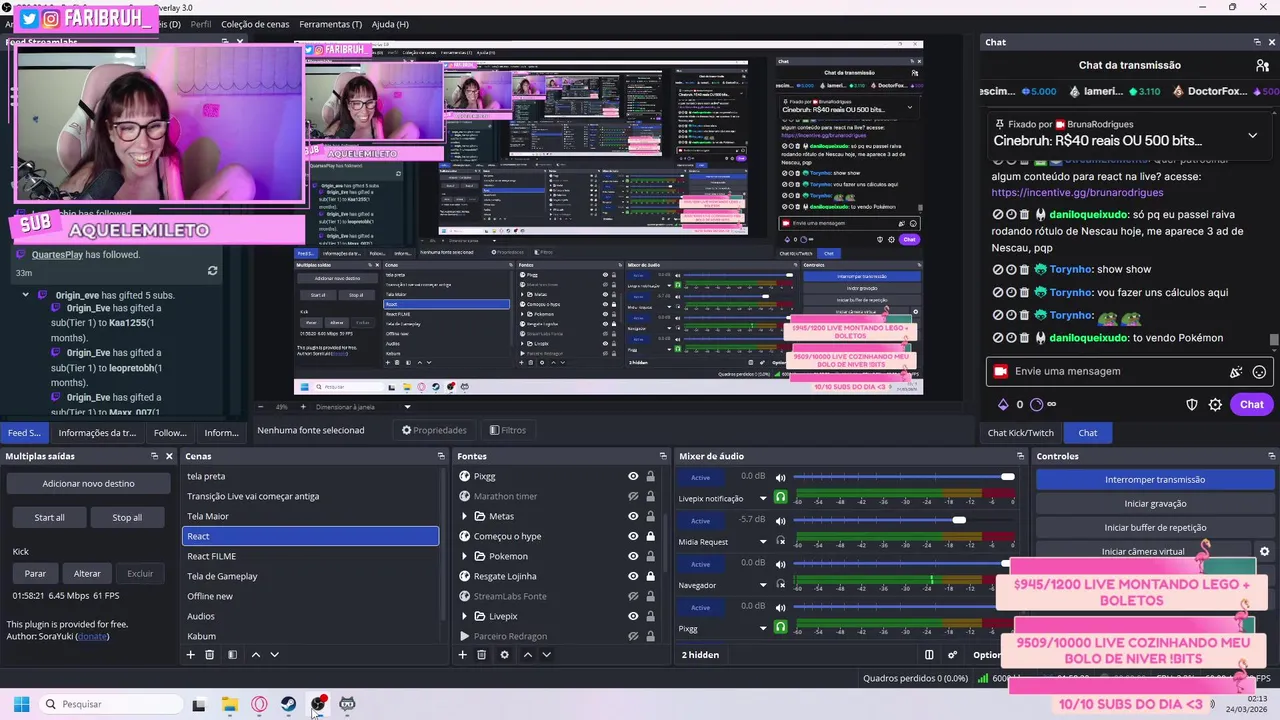Open the audio mixer advanced properties gears icon
The height and width of the screenshot is (720, 1280).
(952, 655)
